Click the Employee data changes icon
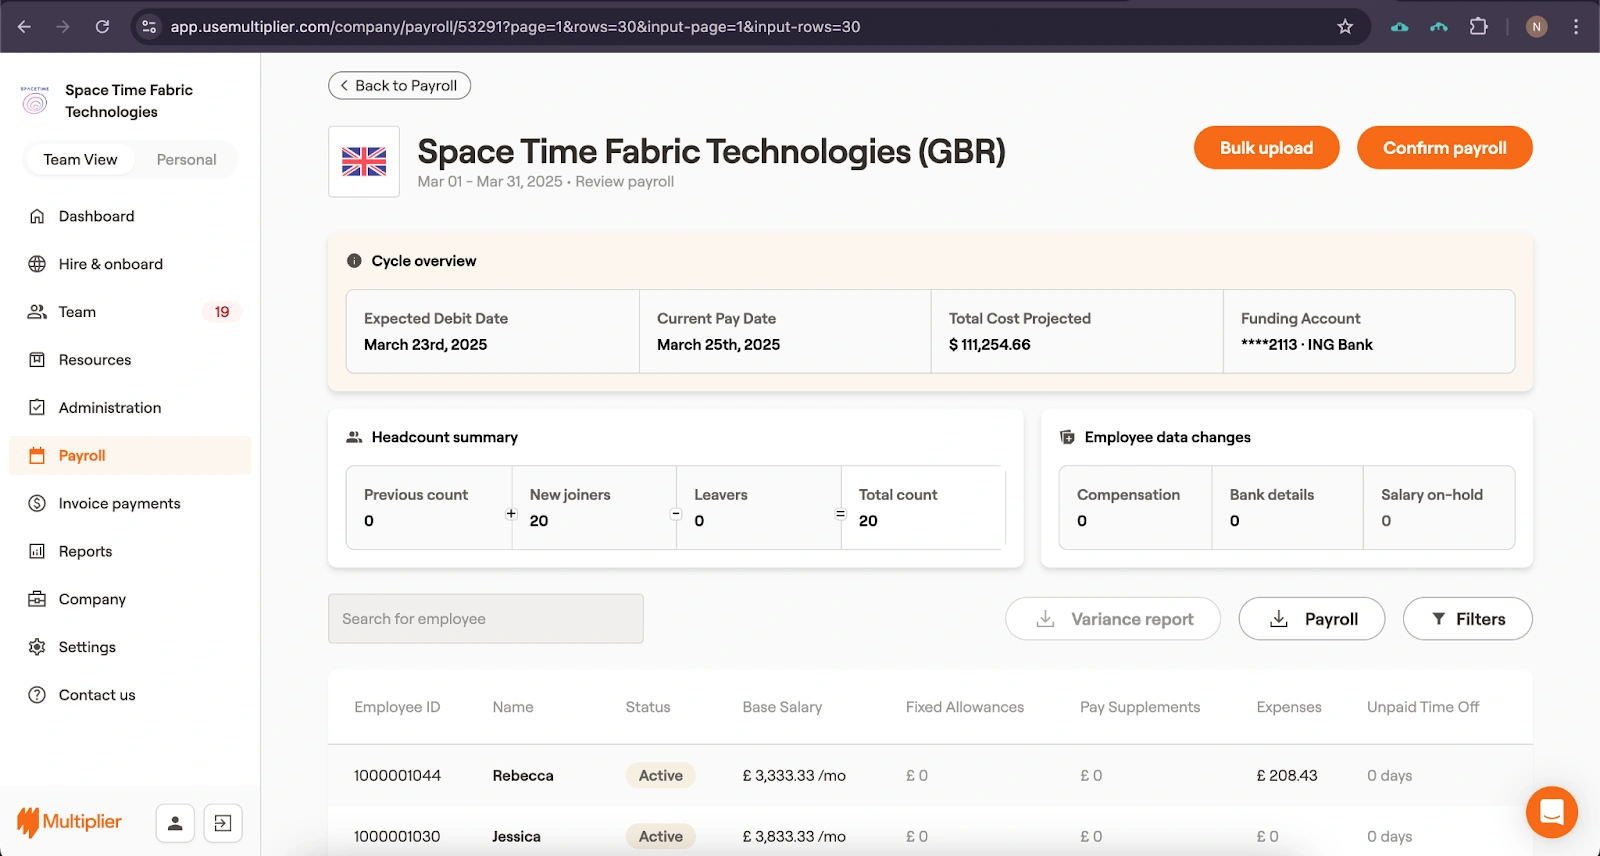The width and height of the screenshot is (1600, 856). point(1067,437)
